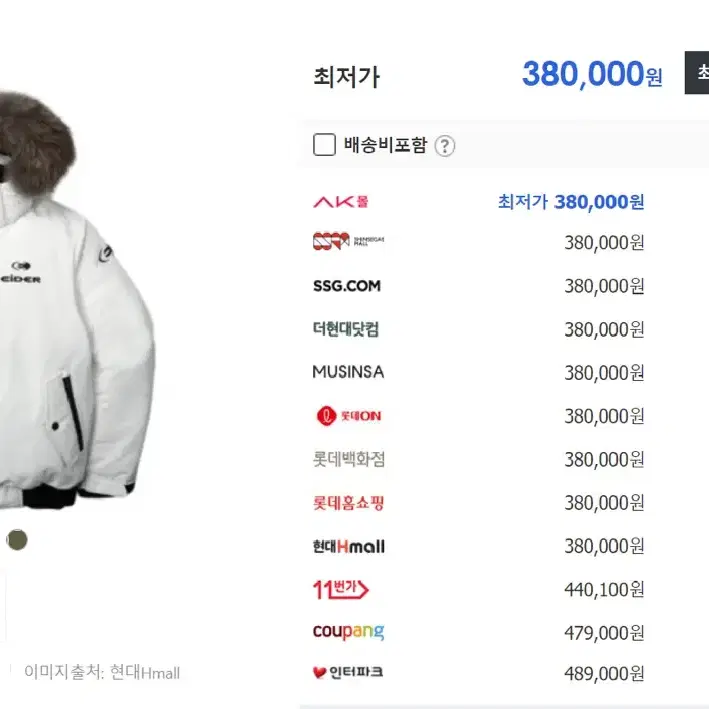This screenshot has width=709, height=709.
Task: Open the MUSINSA seller logo
Action: click(x=348, y=372)
